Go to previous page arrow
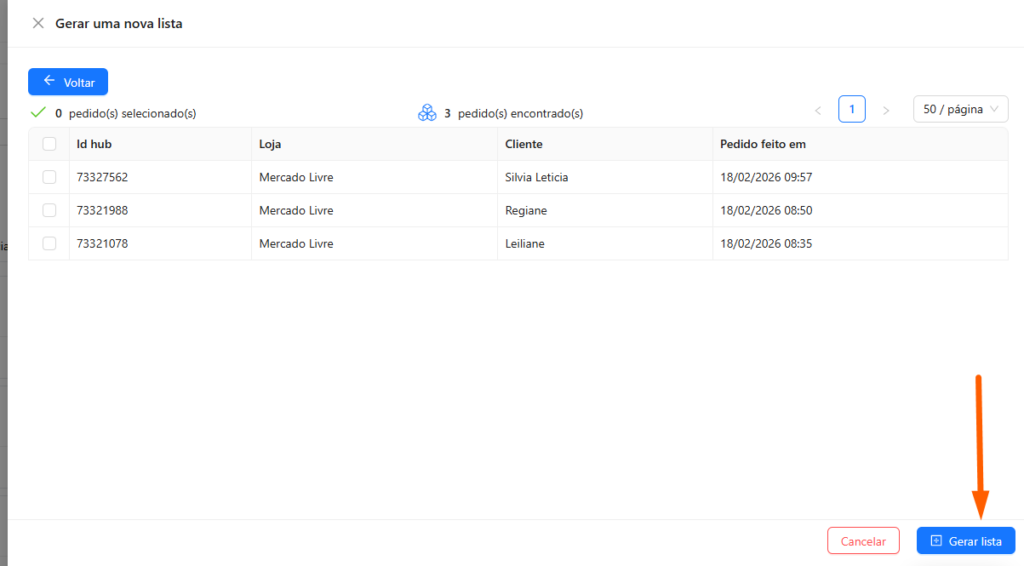1024x566 pixels. [x=818, y=110]
